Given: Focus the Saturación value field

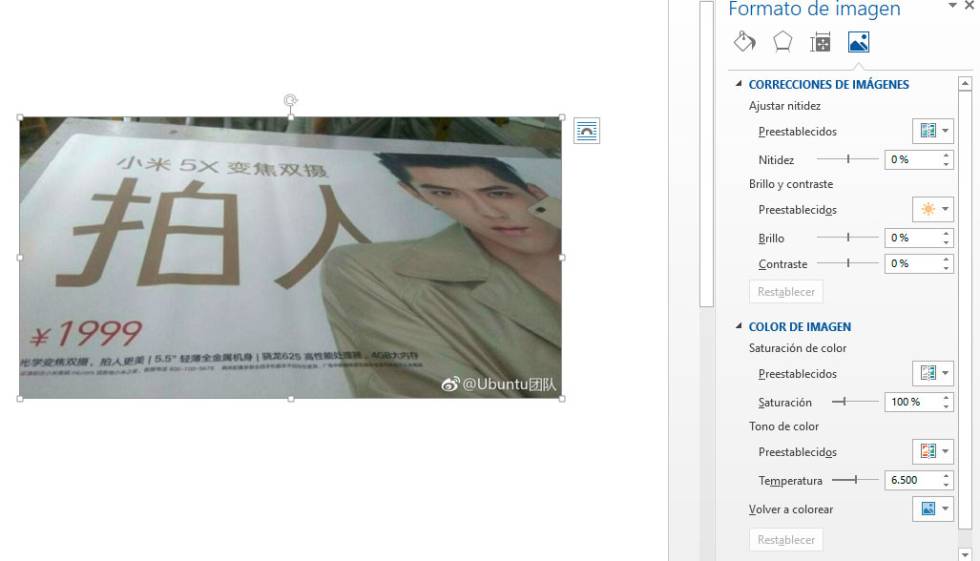Looking at the screenshot, I should [912, 402].
